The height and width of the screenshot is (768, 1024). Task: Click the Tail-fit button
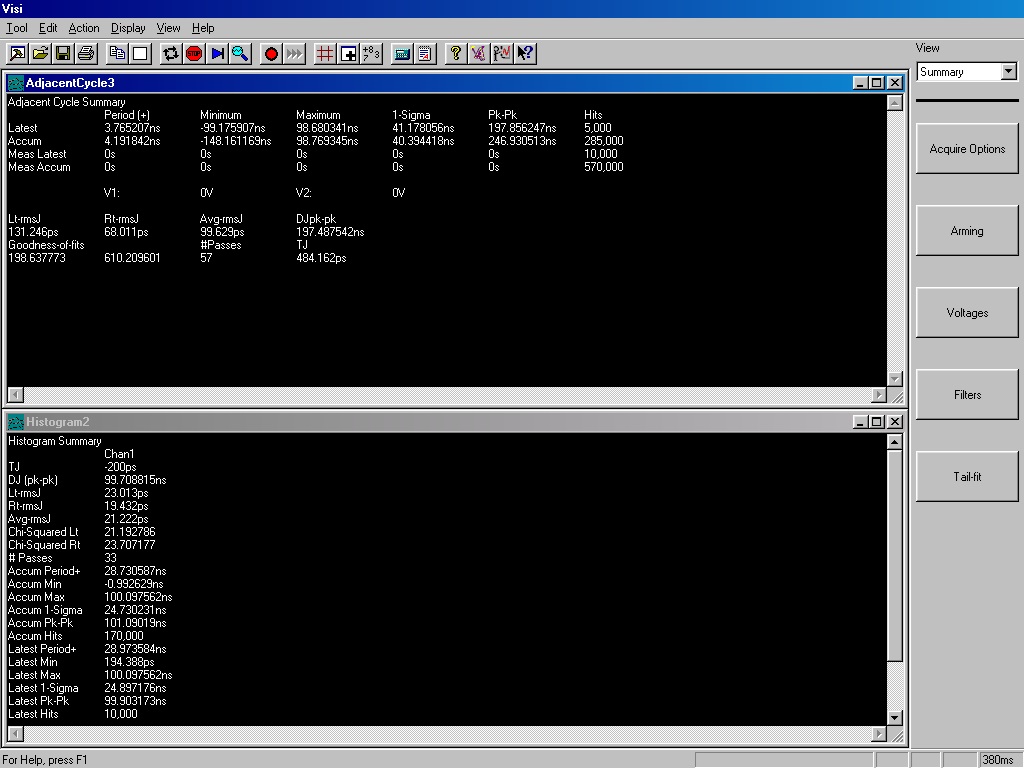pos(967,477)
